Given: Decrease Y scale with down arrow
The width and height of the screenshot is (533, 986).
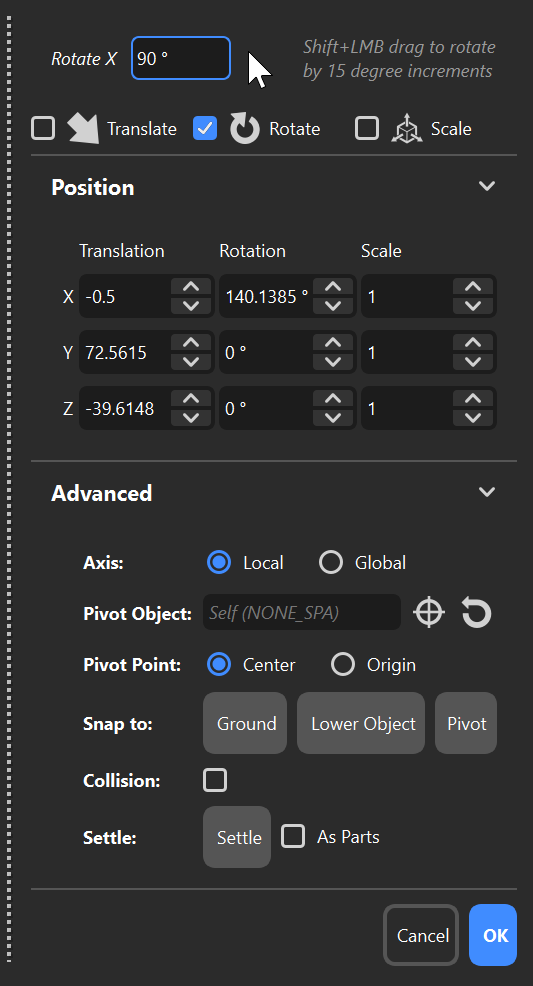Looking at the screenshot, I should (x=473, y=362).
